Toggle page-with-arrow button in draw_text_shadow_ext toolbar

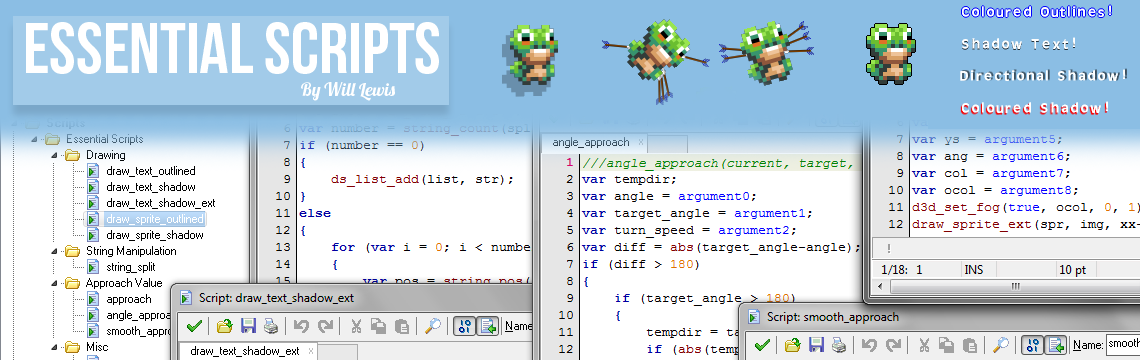click(x=488, y=326)
